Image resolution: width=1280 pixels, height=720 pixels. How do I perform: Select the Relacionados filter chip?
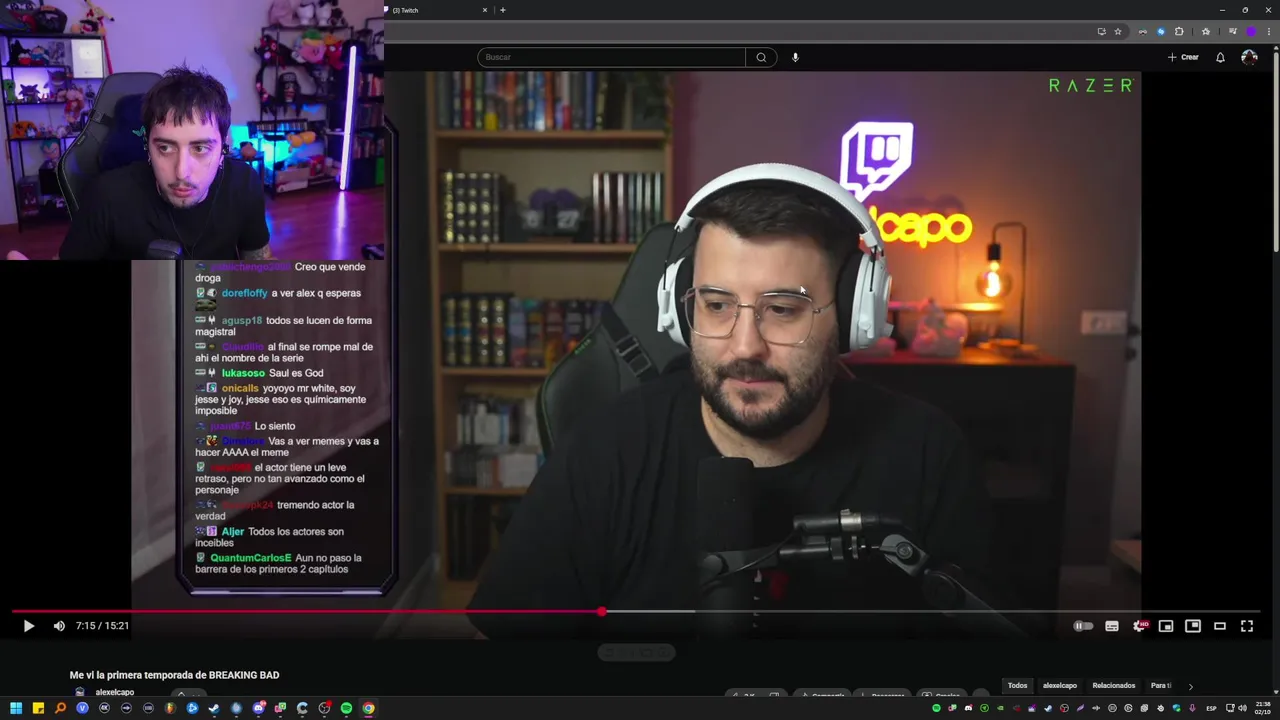pyautogui.click(x=1114, y=686)
